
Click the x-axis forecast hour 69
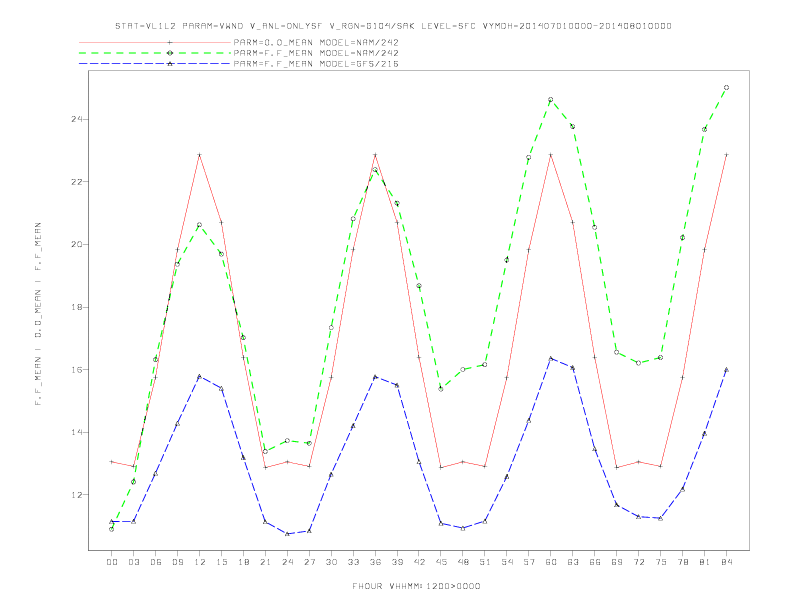coord(617,562)
